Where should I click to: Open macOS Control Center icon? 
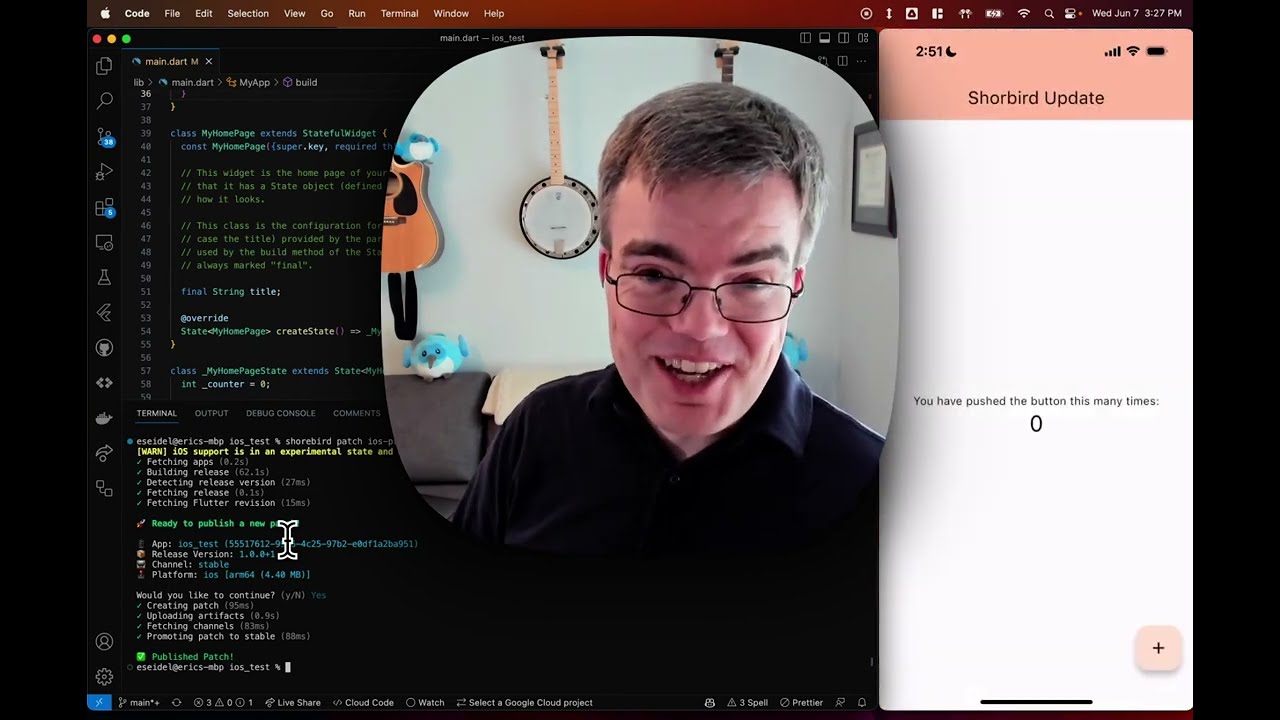(x=1071, y=13)
